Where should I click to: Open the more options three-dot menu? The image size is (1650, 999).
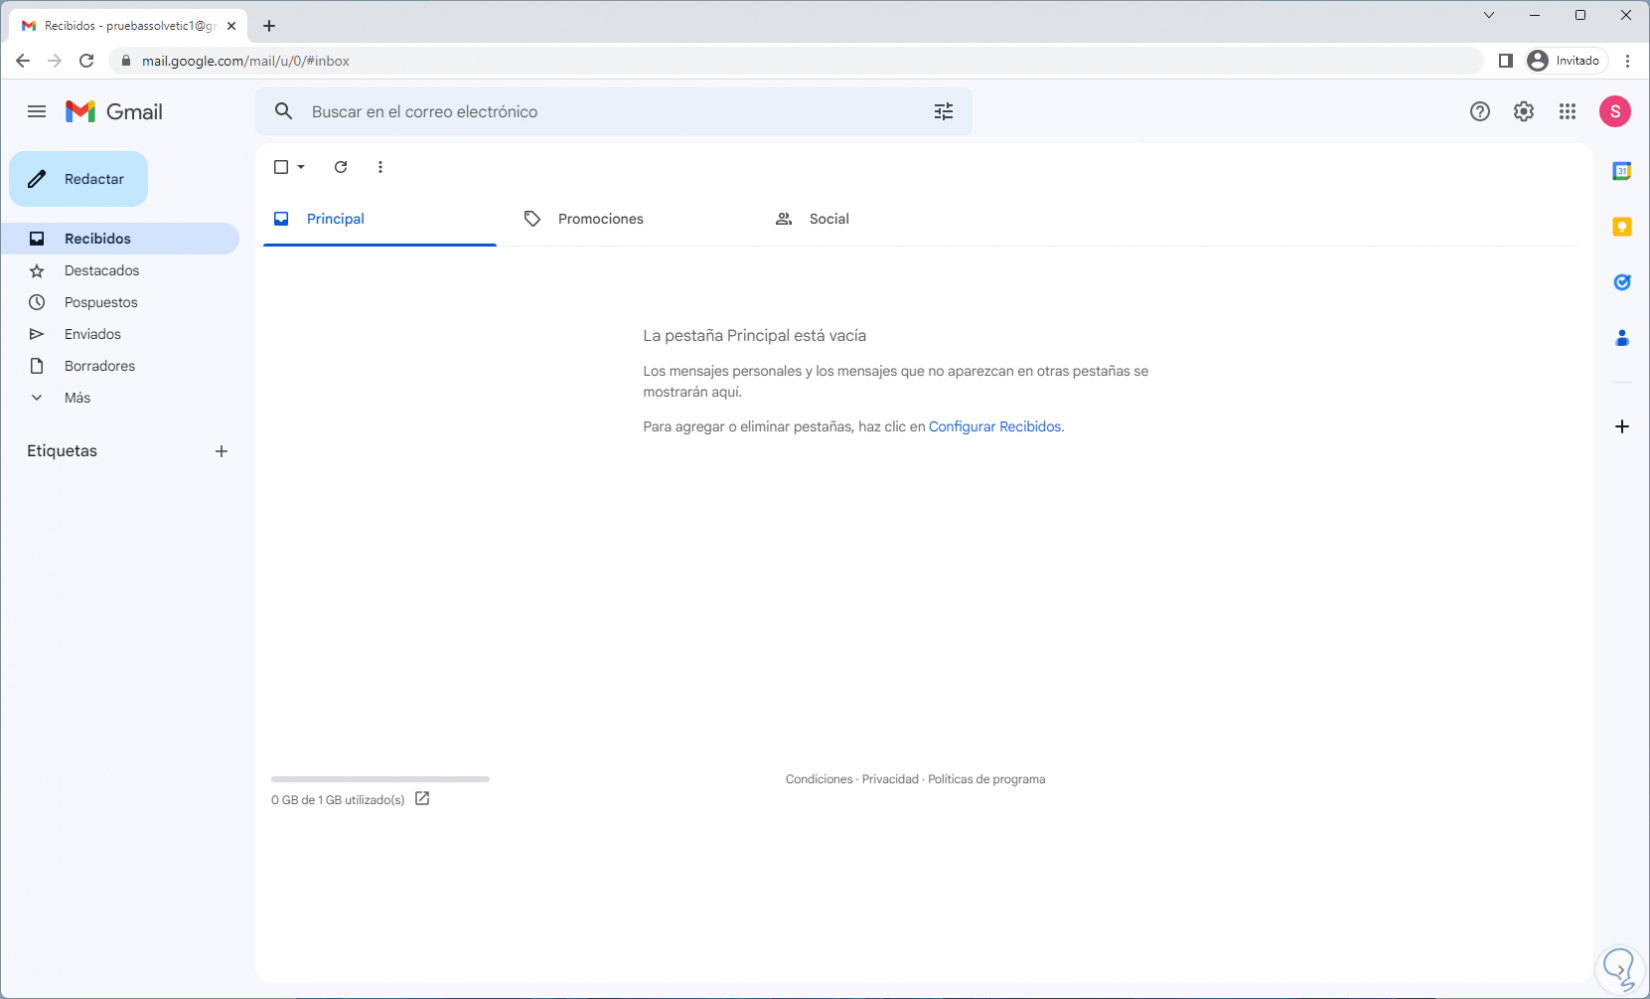point(380,167)
